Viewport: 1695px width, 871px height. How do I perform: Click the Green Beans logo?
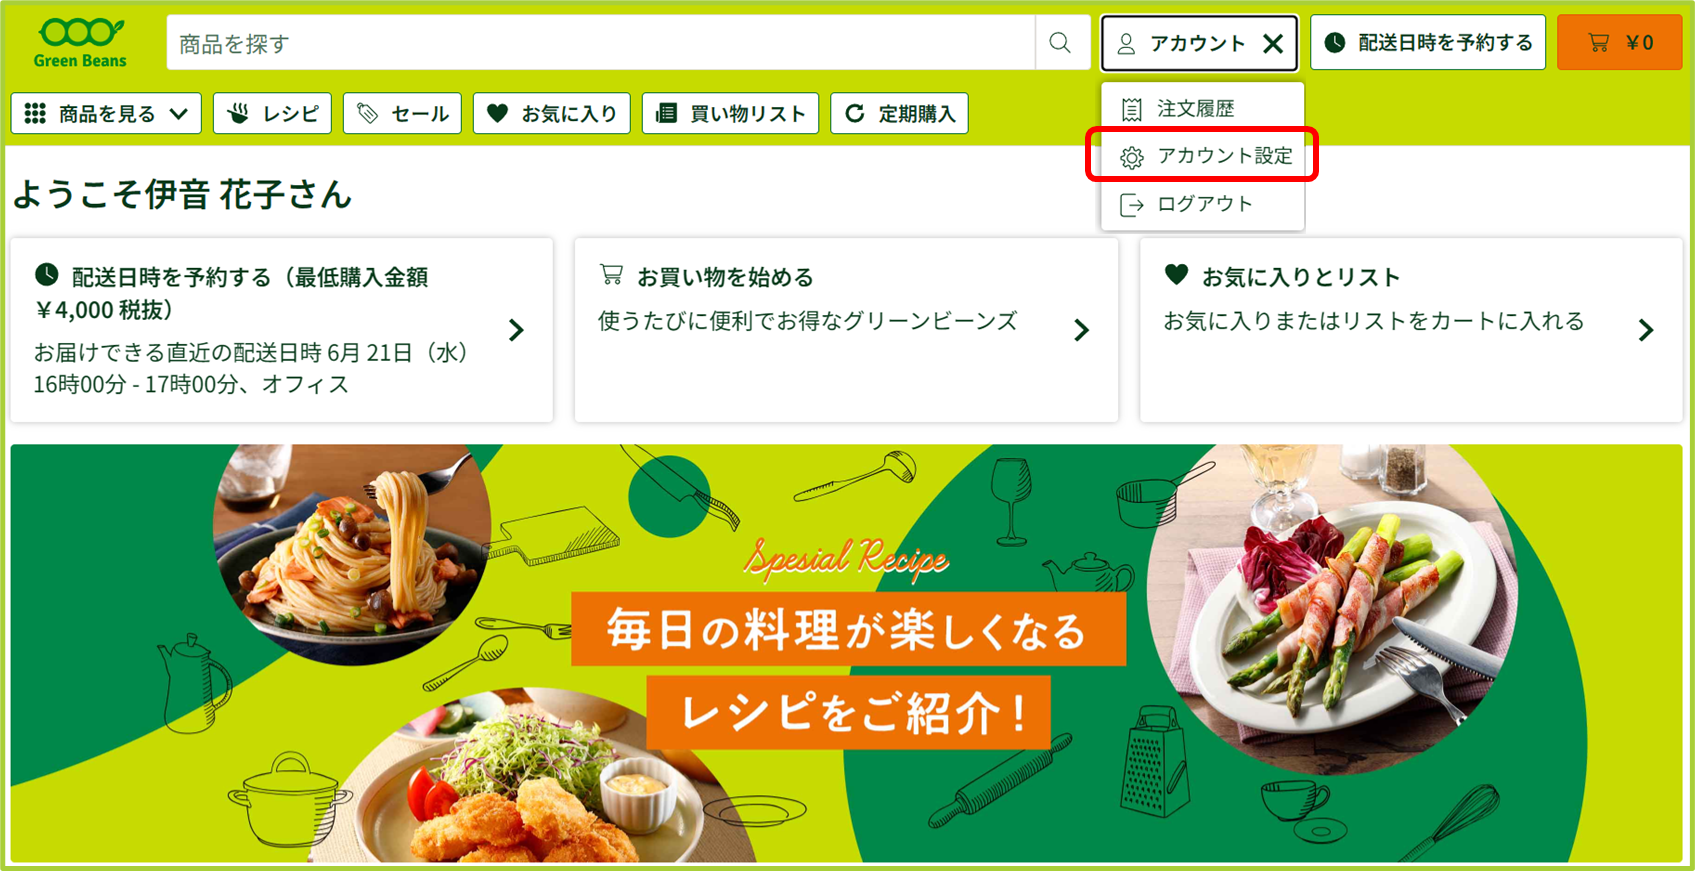80,42
